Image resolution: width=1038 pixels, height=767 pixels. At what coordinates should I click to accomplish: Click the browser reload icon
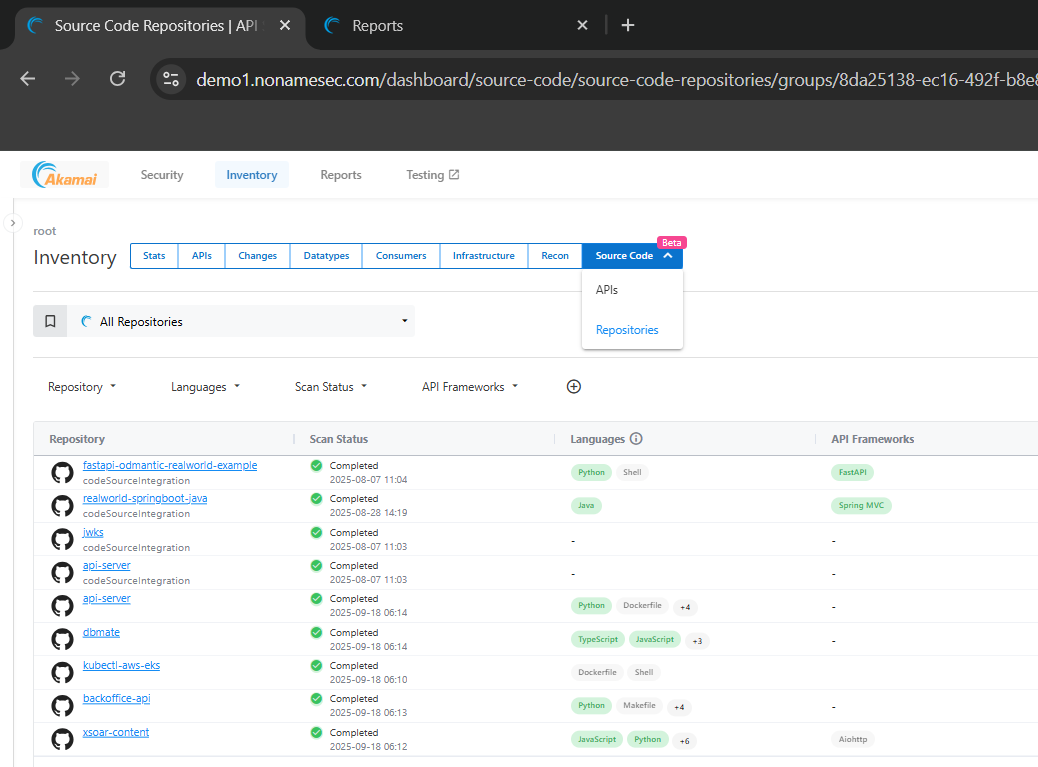117,79
